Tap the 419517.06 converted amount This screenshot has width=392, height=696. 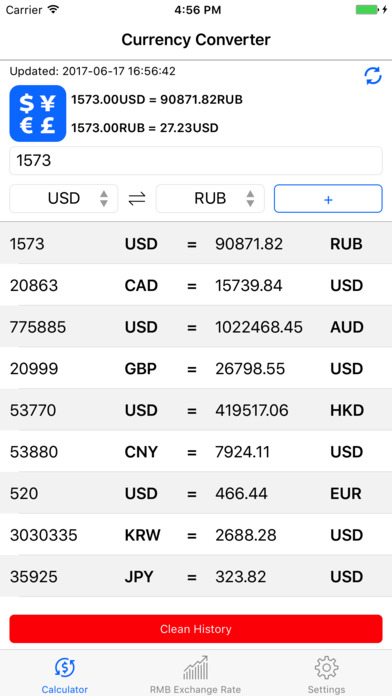click(x=252, y=410)
